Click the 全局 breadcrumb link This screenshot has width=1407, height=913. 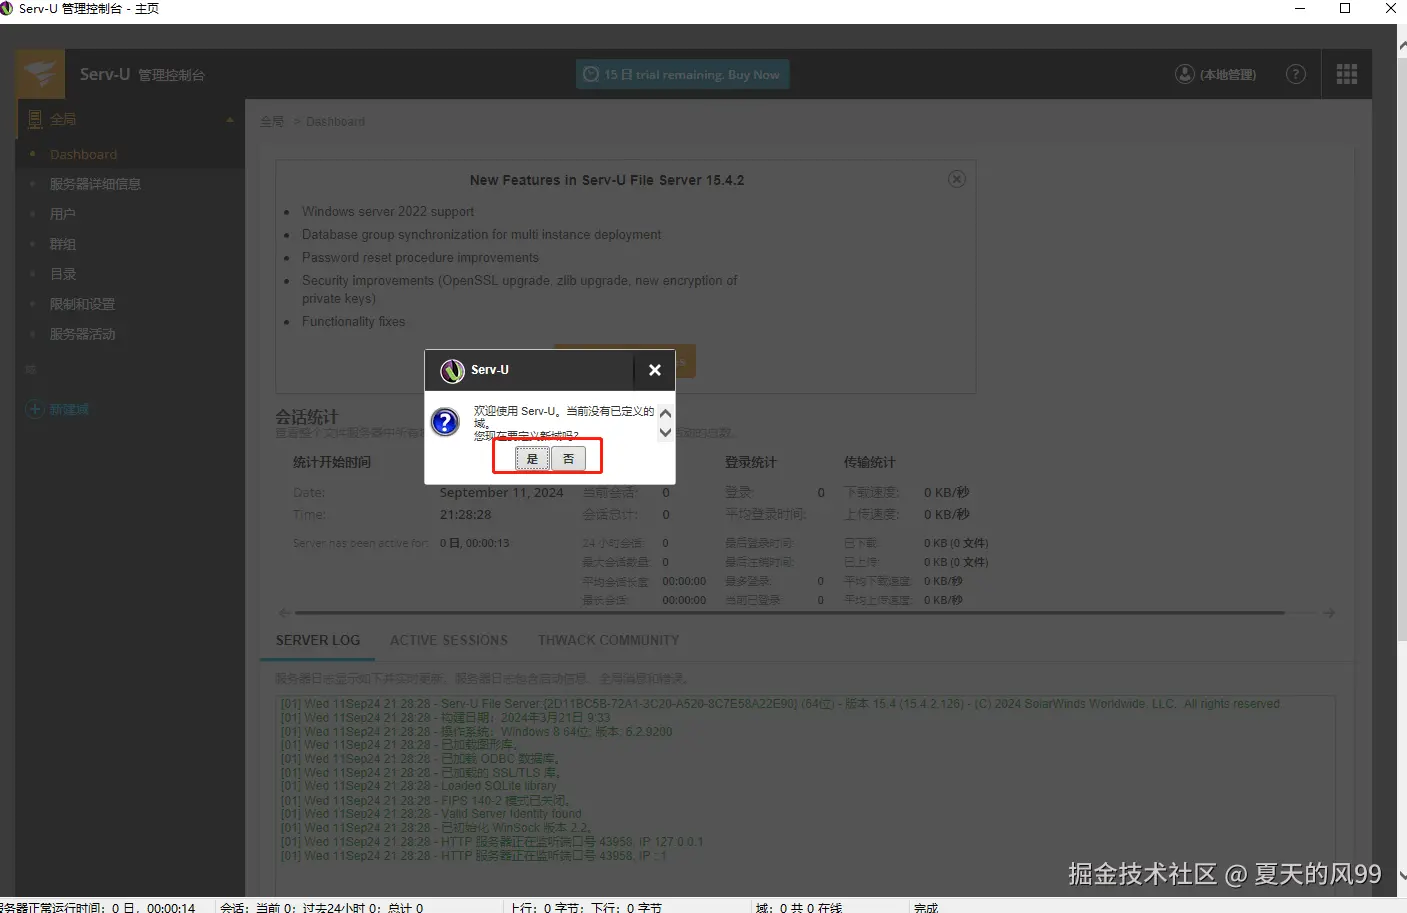tap(272, 121)
